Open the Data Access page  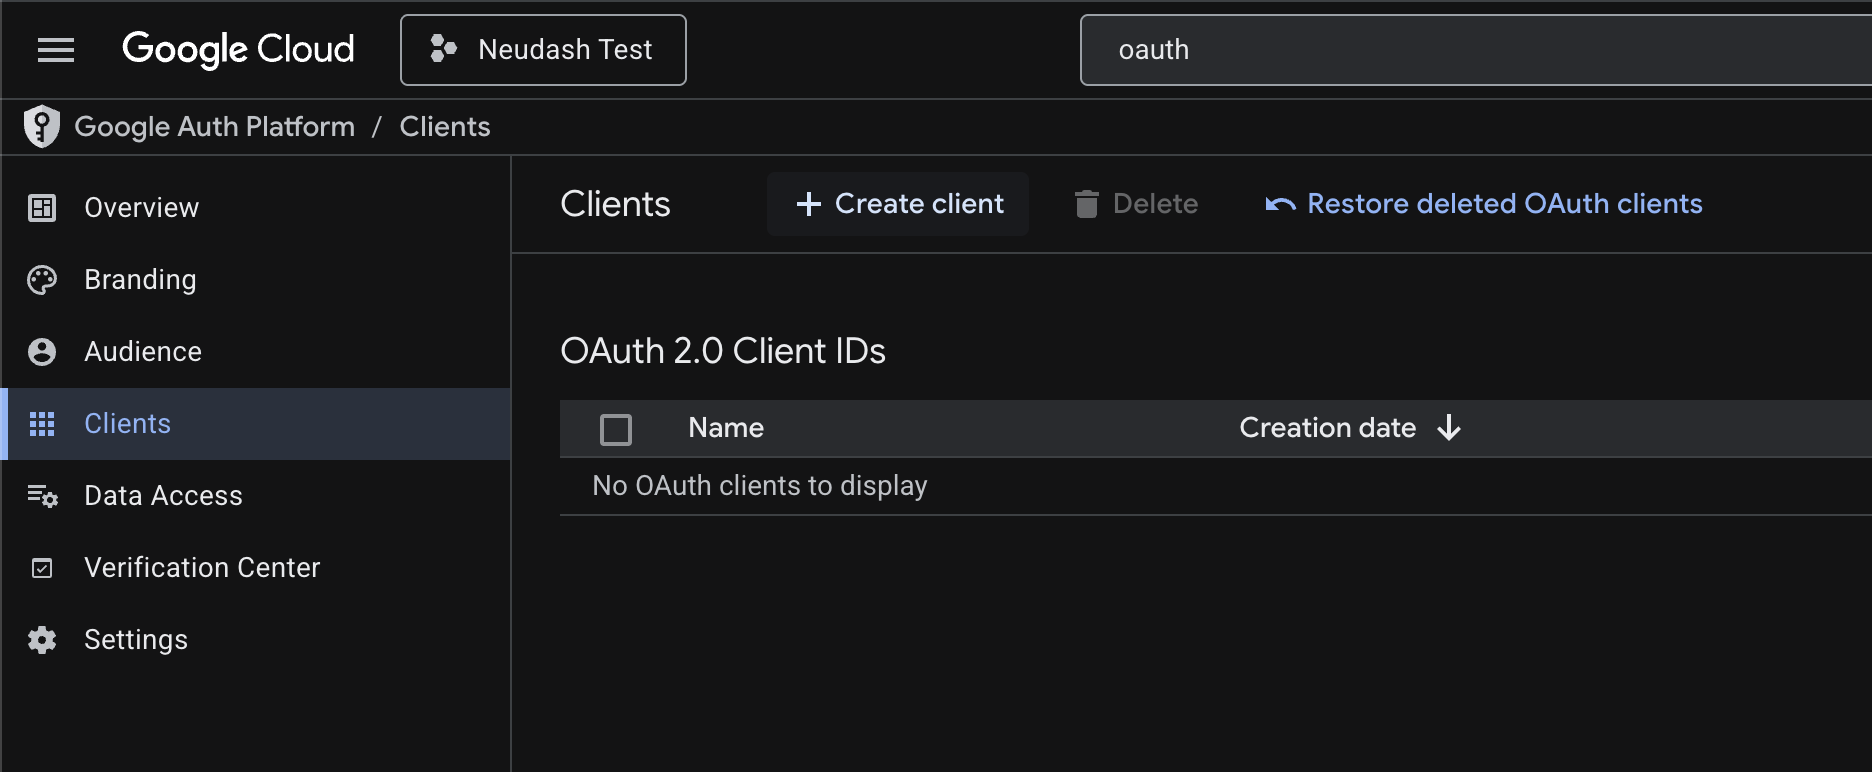pyautogui.click(x=256, y=496)
